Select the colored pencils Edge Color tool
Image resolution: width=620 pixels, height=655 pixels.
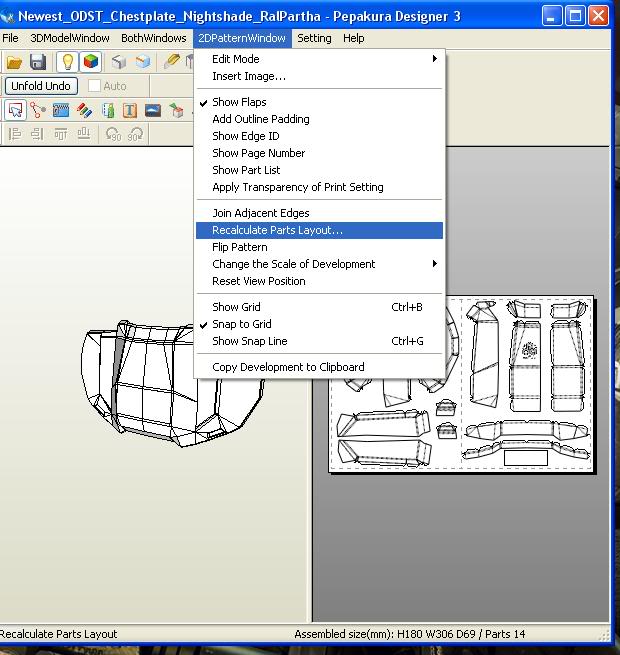click(84, 110)
